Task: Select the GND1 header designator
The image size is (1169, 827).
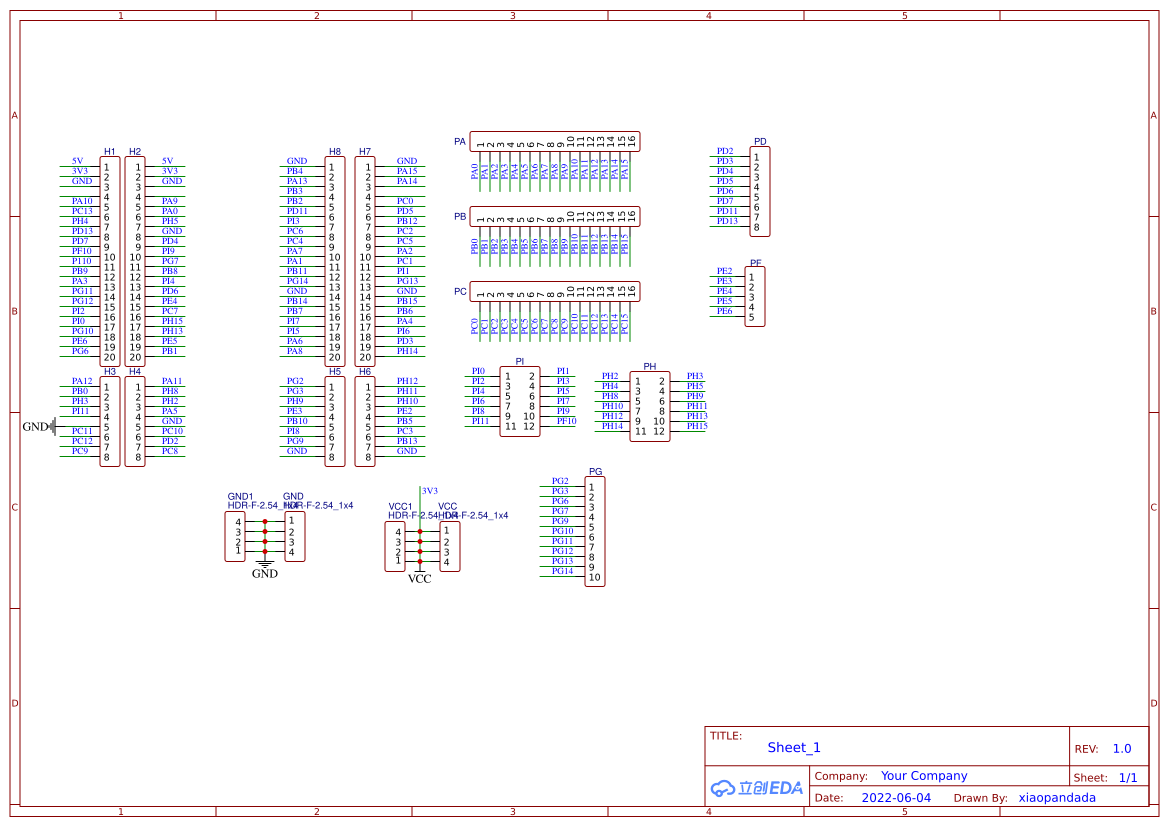Action: (240, 497)
